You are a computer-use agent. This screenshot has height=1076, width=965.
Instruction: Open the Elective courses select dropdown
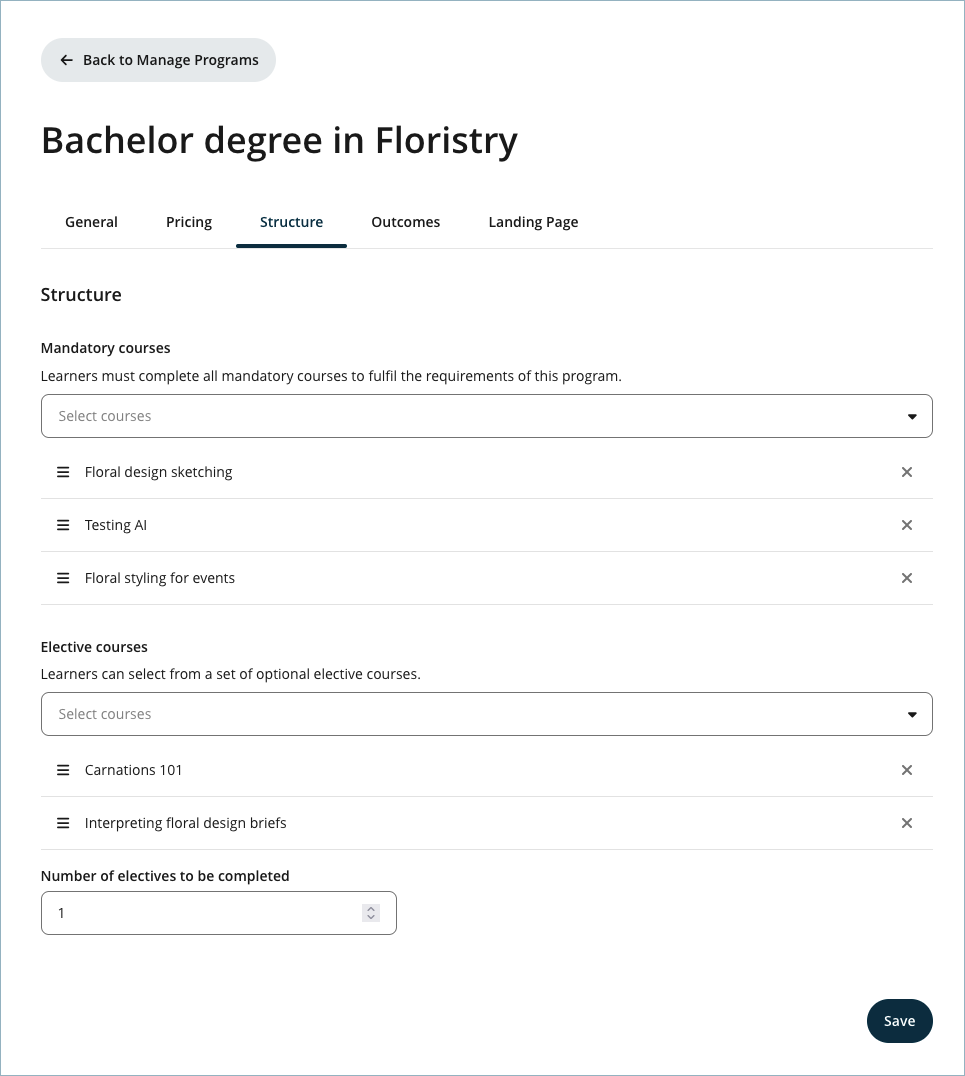coord(486,714)
